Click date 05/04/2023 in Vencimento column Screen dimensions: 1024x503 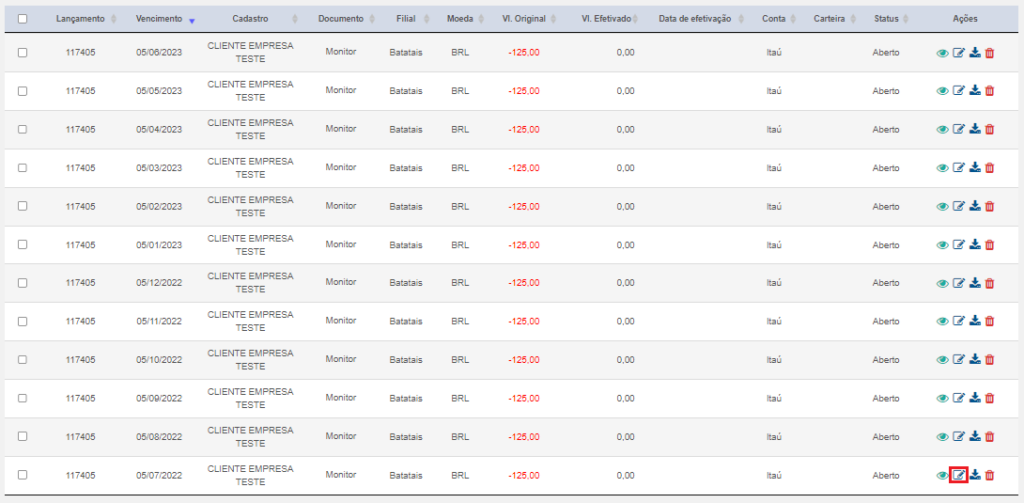(x=159, y=129)
